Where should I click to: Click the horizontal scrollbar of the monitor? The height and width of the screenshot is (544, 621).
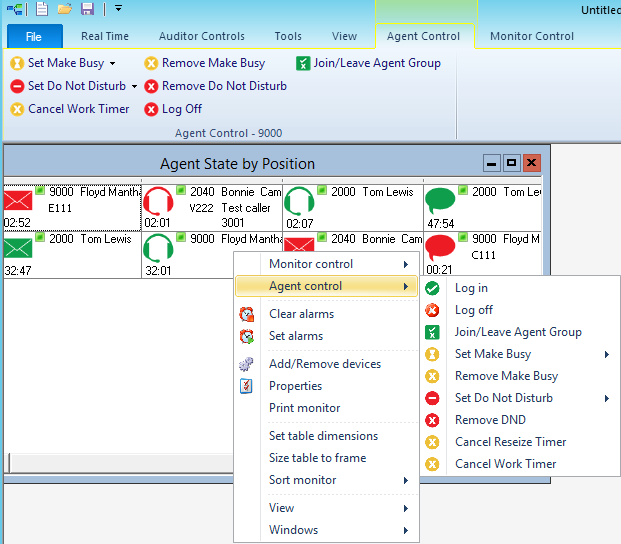[120, 462]
